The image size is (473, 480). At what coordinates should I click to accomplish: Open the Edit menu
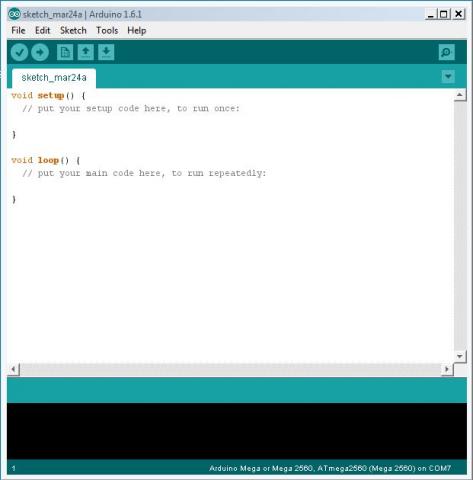tap(42, 31)
